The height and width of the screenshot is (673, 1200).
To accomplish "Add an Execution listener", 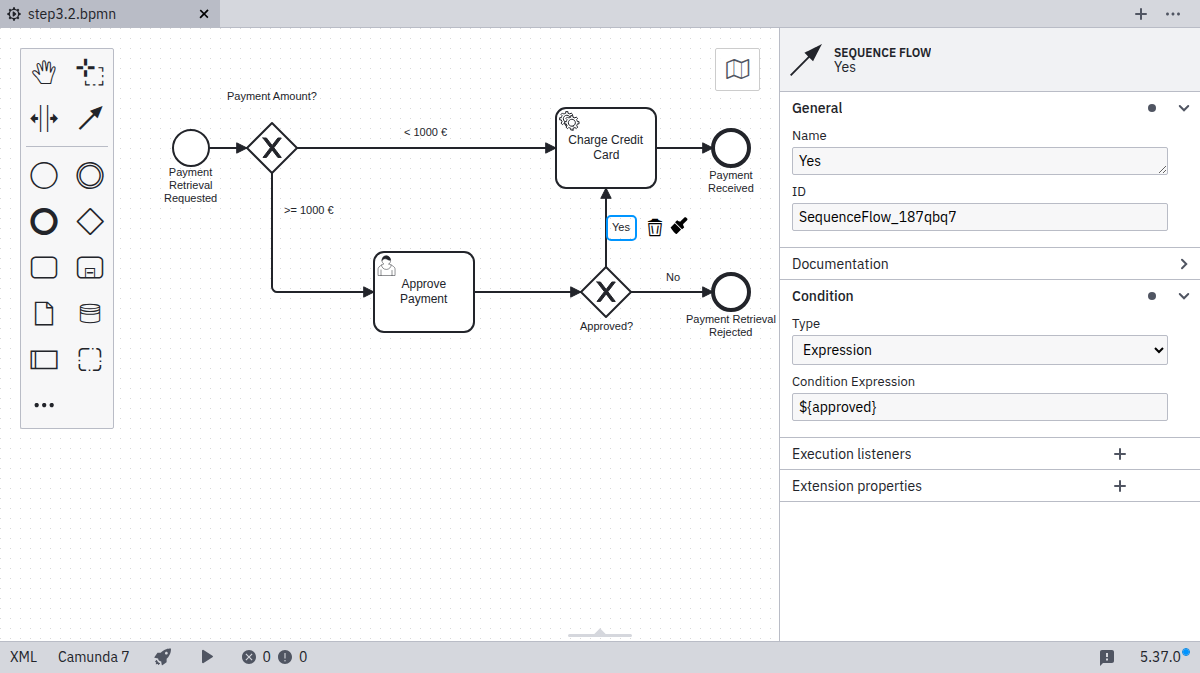I will pos(1120,454).
